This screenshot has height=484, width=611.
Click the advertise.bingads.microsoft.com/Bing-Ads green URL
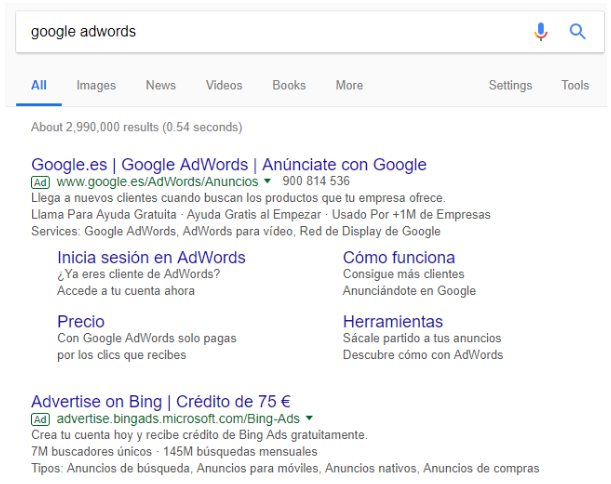click(x=178, y=419)
